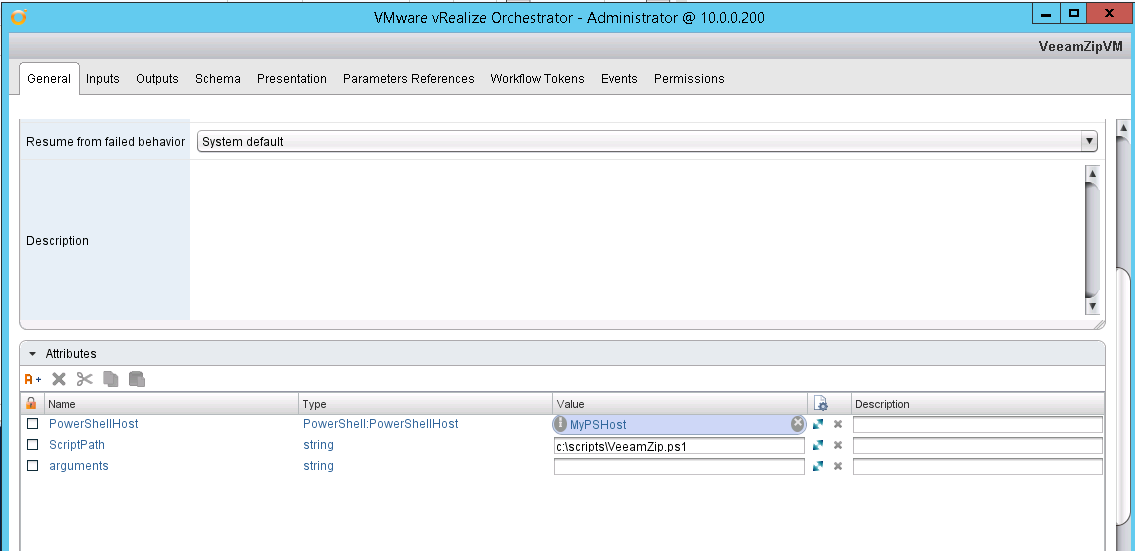Click the ScriptPath attribute name
Screen dimensions: 1135x551
77,445
